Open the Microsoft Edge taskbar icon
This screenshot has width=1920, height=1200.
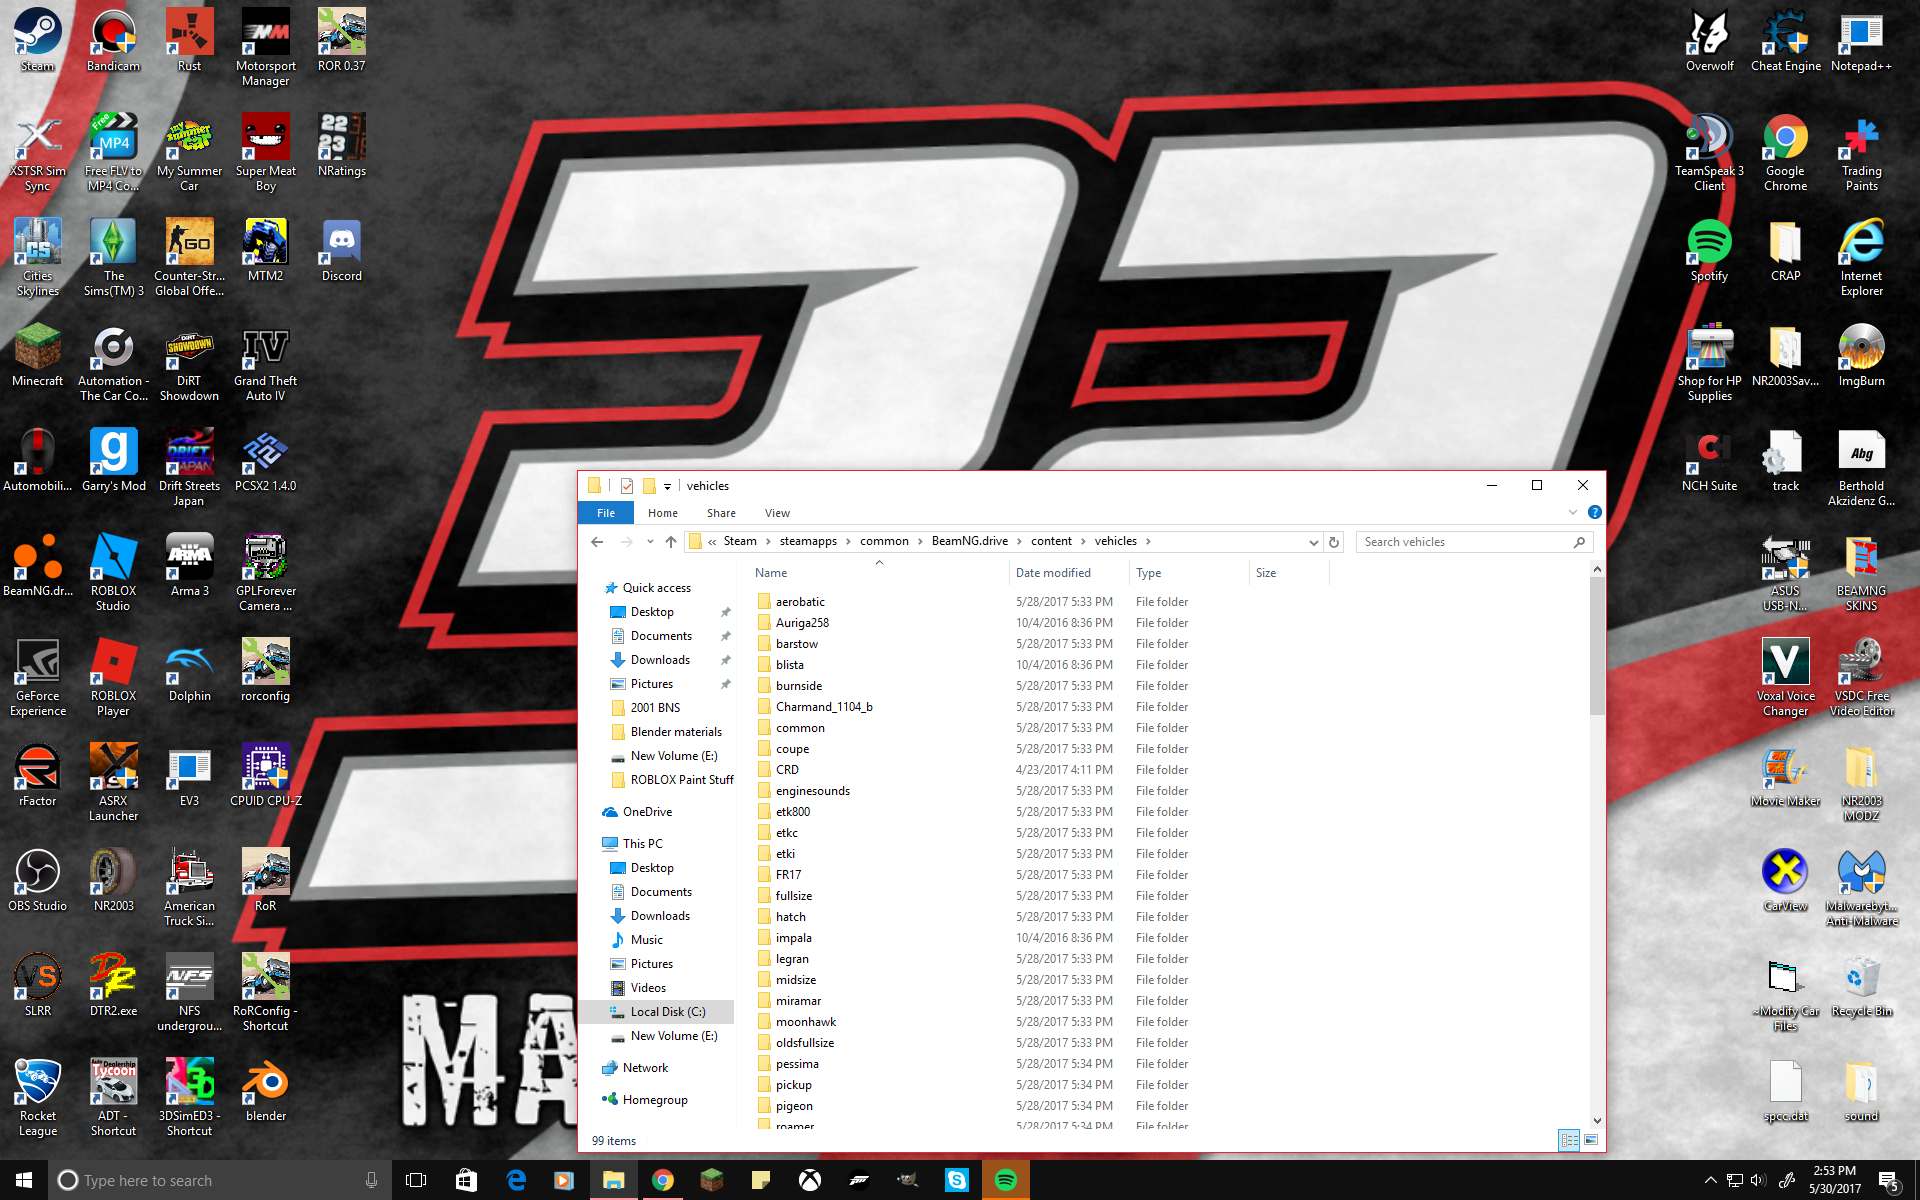click(516, 1180)
